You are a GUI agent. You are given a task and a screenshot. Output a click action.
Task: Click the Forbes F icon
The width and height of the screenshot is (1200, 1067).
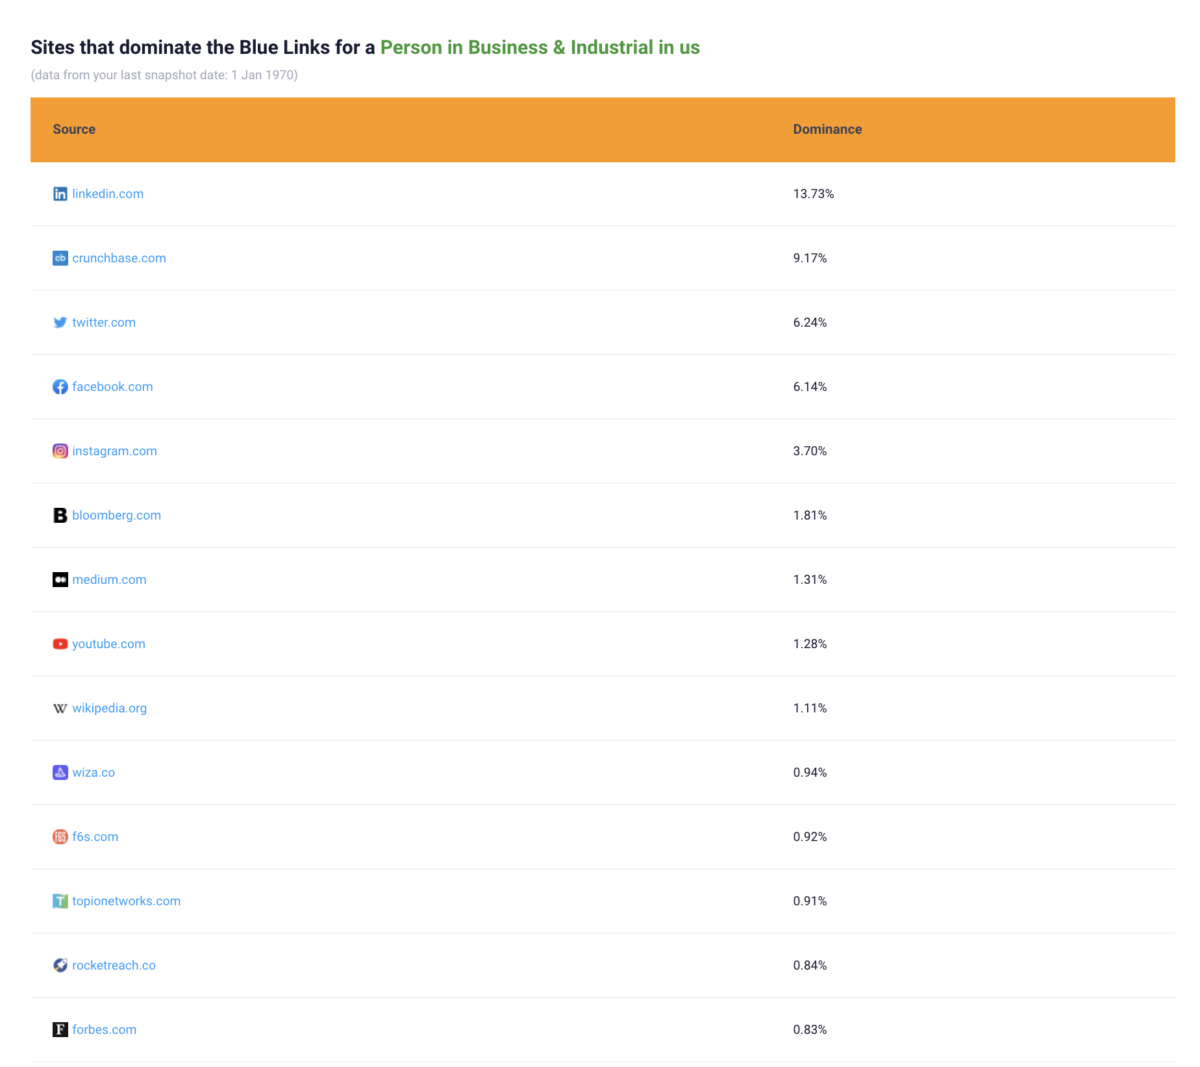click(x=60, y=1030)
